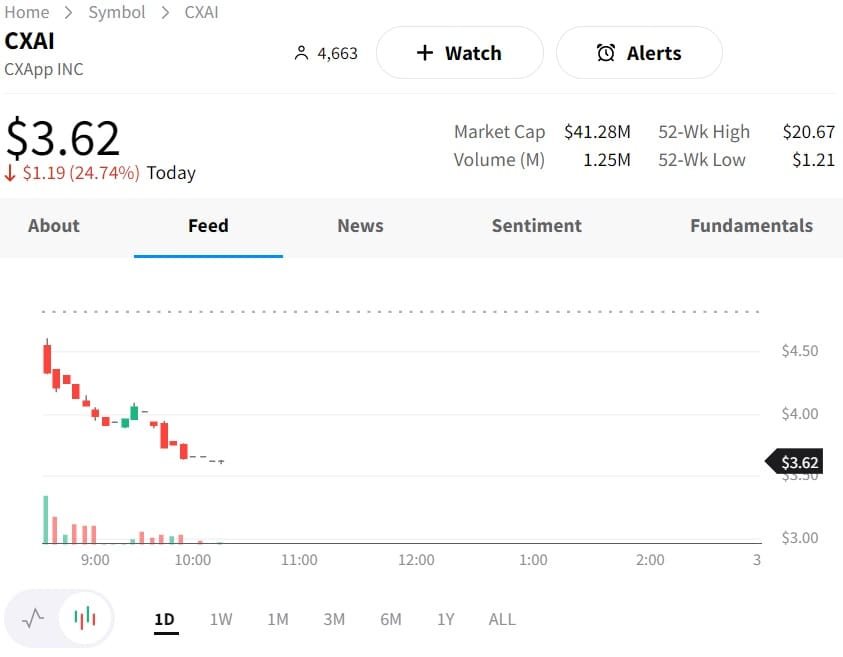Open the About tab

tap(54, 226)
